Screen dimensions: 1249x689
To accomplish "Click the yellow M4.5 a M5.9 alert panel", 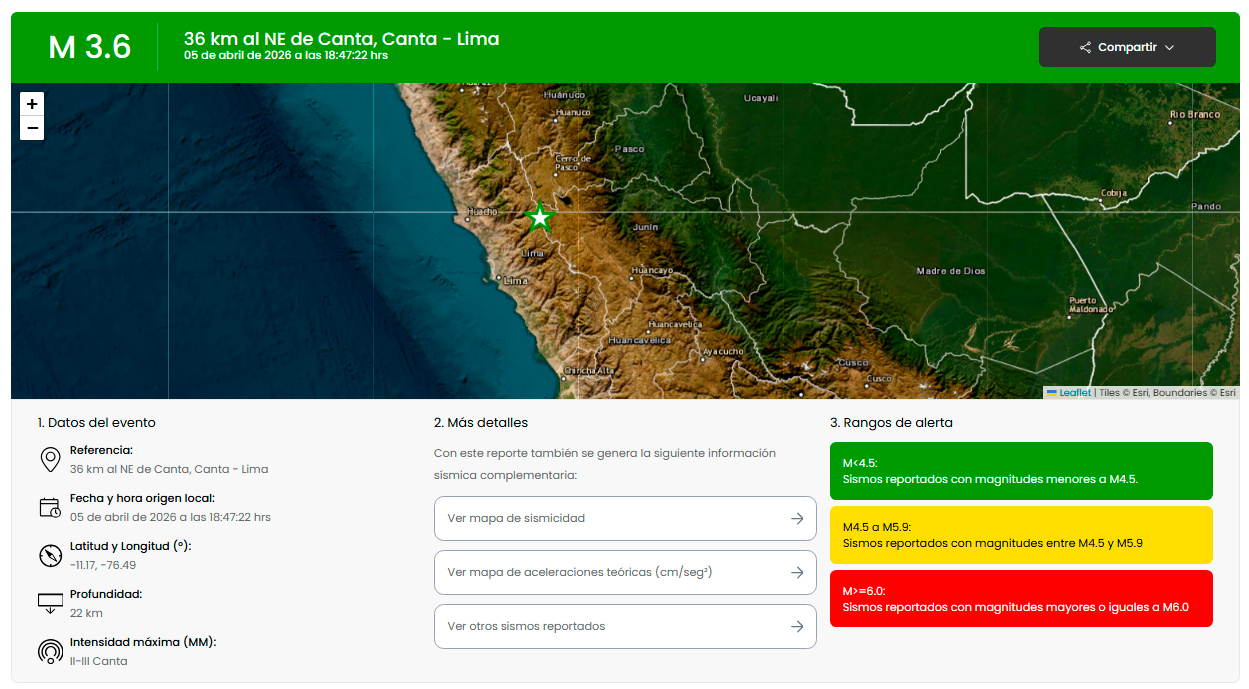I will pos(1021,534).
